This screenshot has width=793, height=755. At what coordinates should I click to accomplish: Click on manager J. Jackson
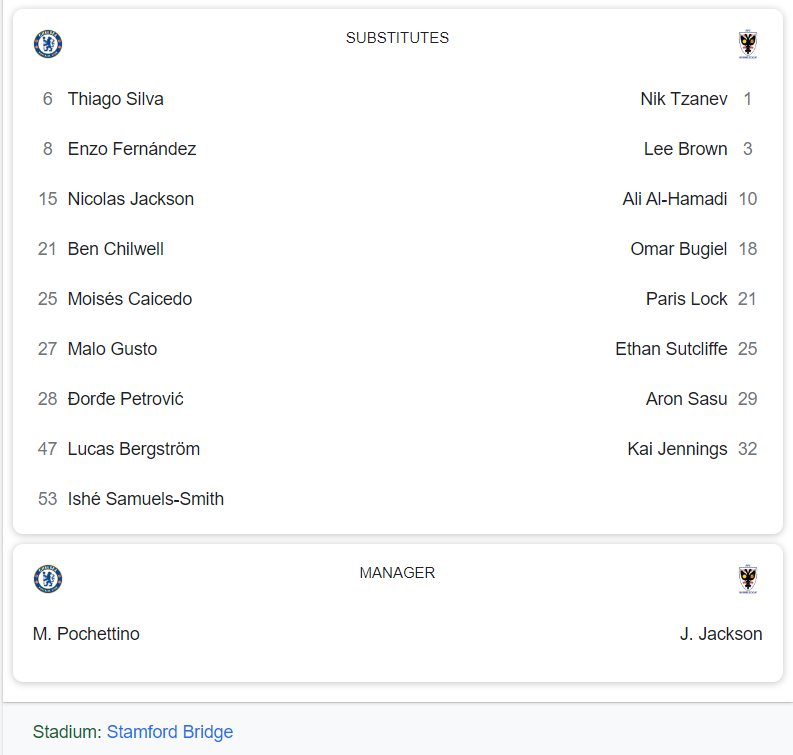coord(721,634)
